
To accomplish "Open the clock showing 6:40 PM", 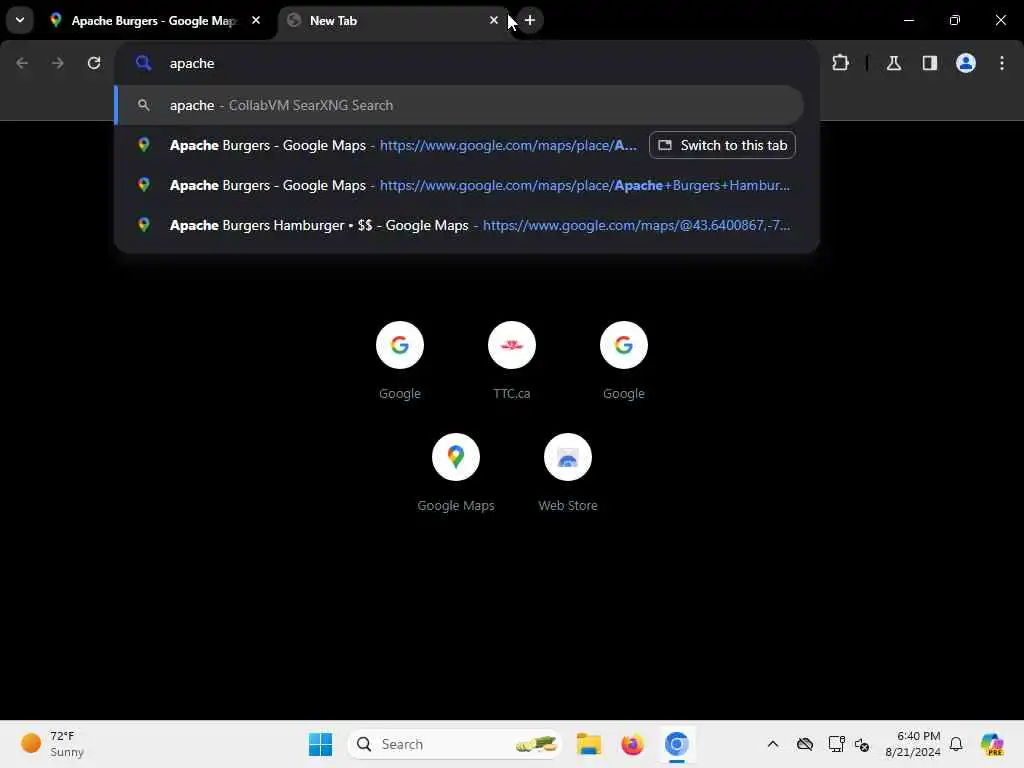I will pos(912,744).
